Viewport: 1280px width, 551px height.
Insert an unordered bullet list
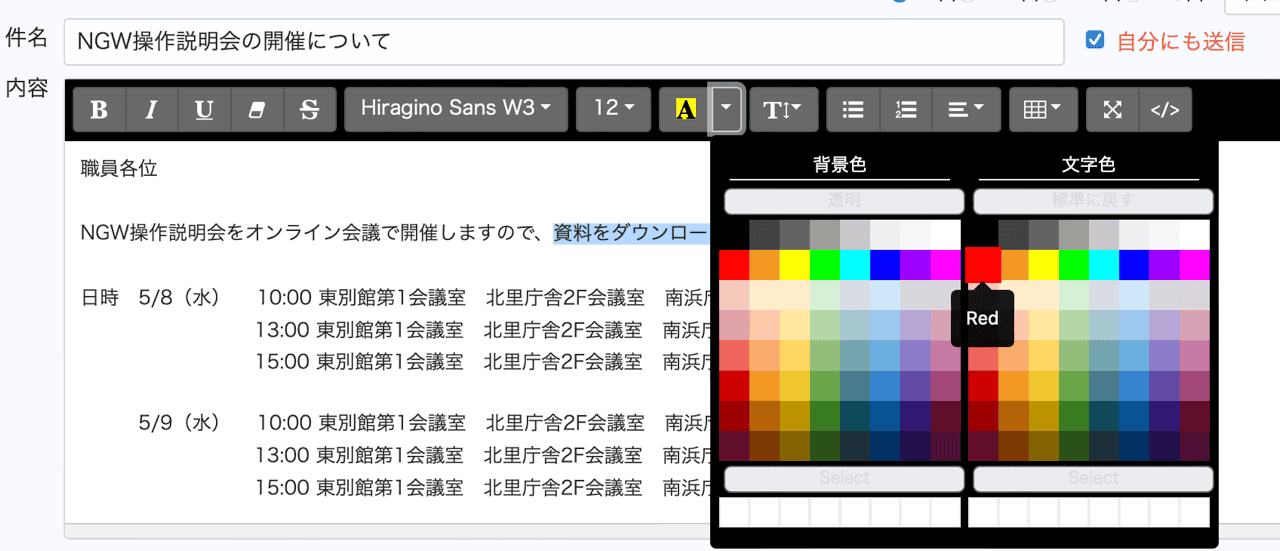(x=853, y=110)
